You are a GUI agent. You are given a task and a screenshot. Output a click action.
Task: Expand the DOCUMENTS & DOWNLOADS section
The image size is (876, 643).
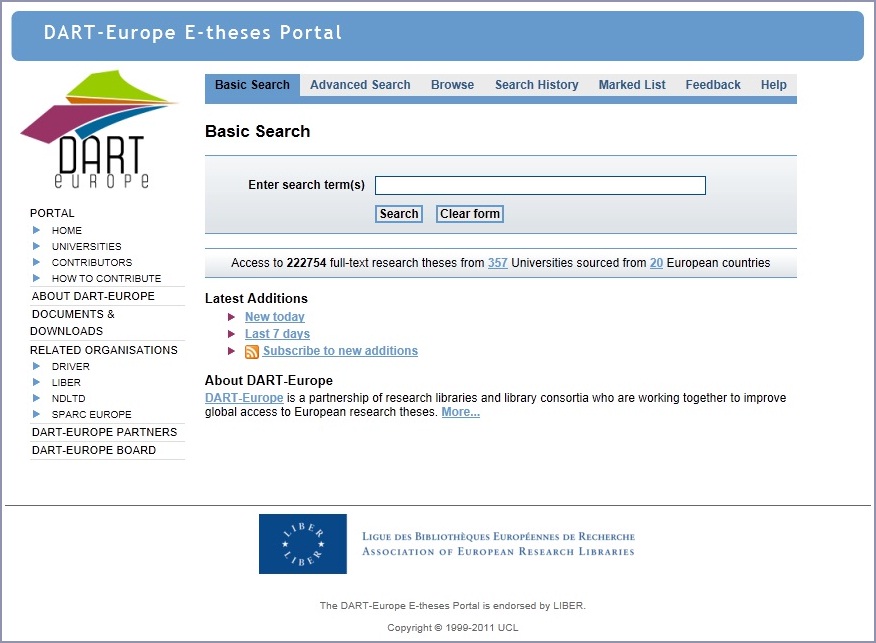coord(73,322)
